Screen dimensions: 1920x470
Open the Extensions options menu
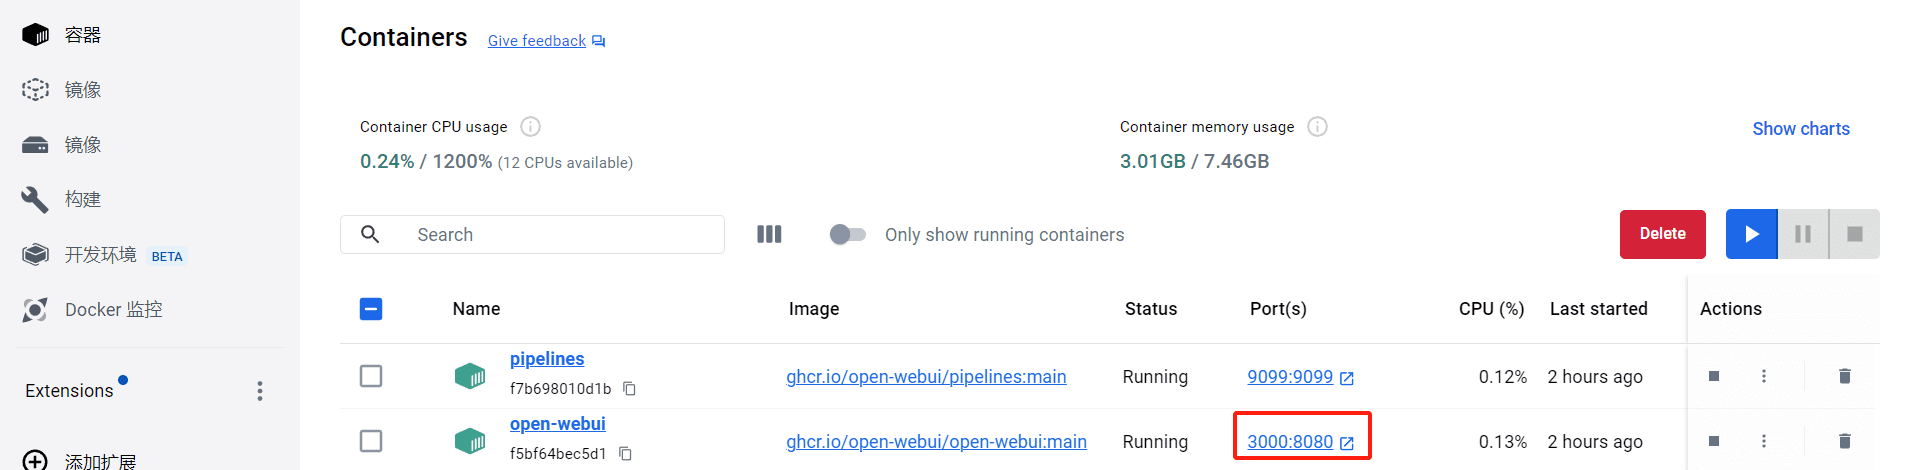point(260,391)
